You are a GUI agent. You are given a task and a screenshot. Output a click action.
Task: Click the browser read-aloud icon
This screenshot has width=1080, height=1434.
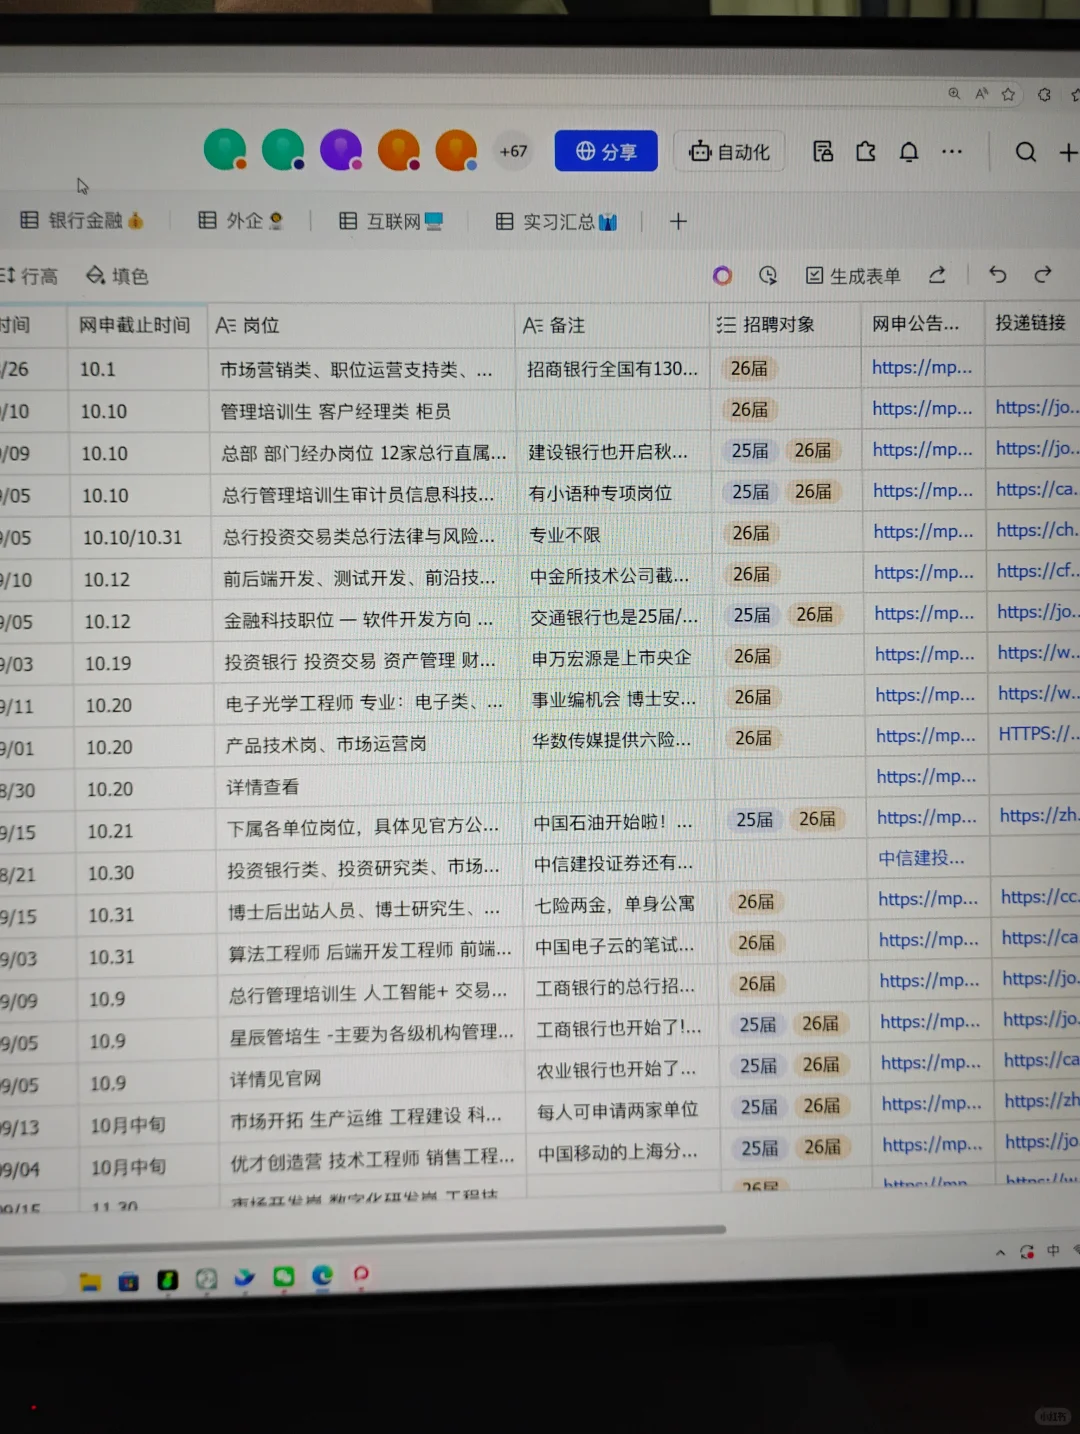tap(981, 93)
